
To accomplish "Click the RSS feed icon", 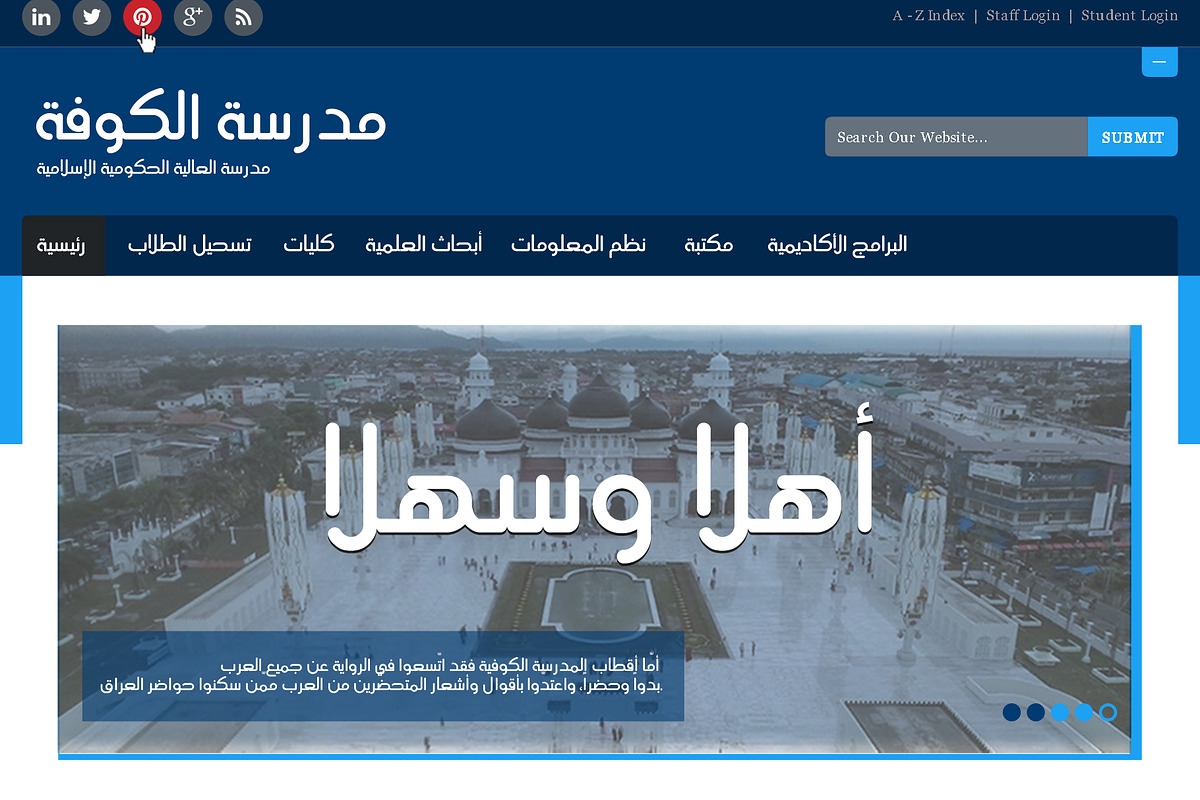I will point(243,17).
